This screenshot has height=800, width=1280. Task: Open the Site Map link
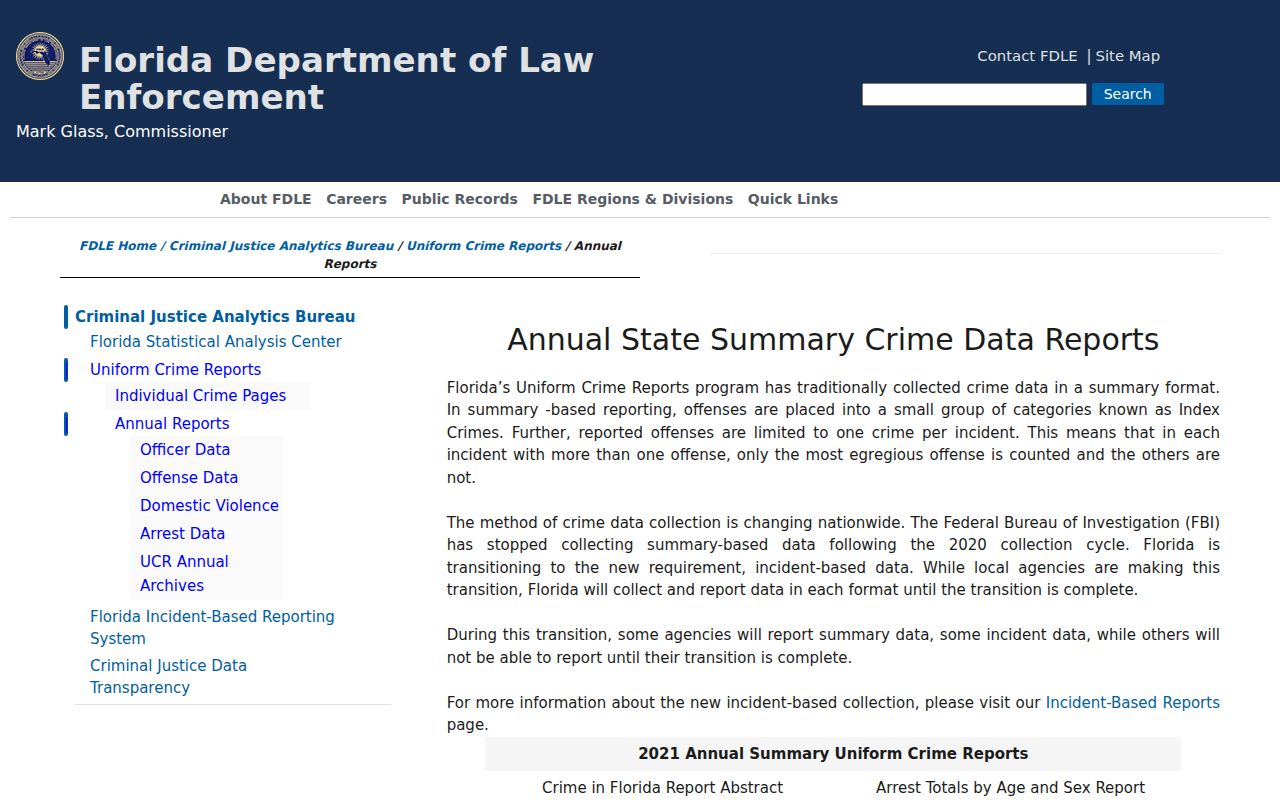tap(1127, 56)
